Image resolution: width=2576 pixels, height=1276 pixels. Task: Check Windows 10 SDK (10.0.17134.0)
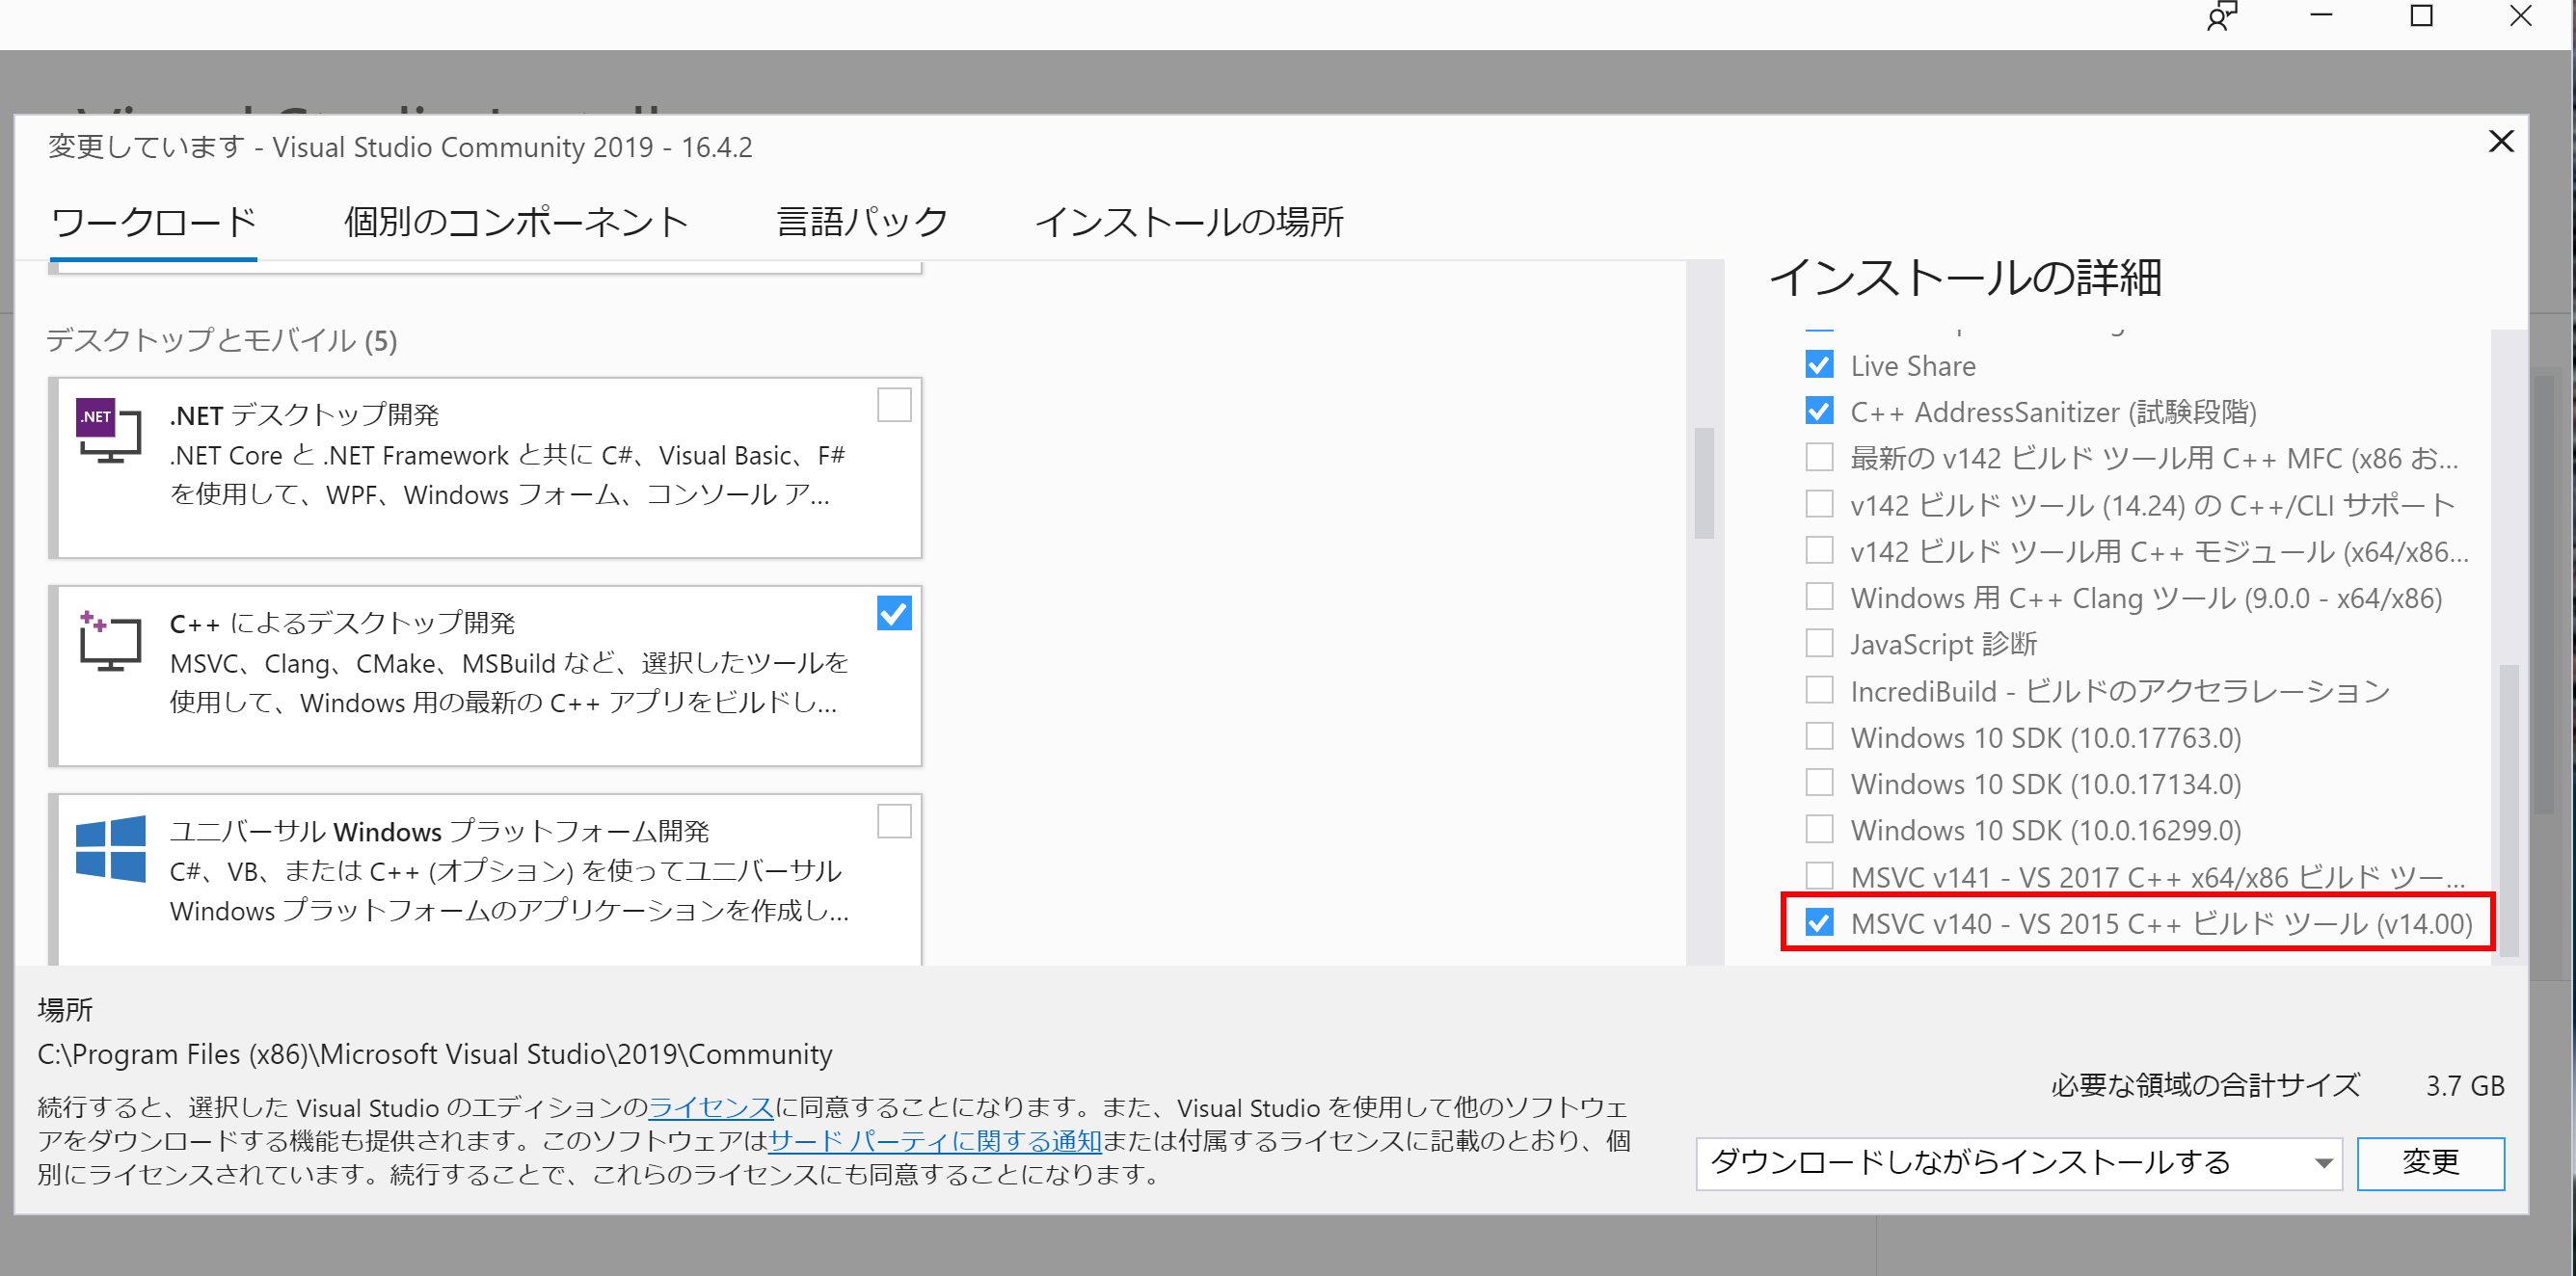pyautogui.click(x=1819, y=783)
